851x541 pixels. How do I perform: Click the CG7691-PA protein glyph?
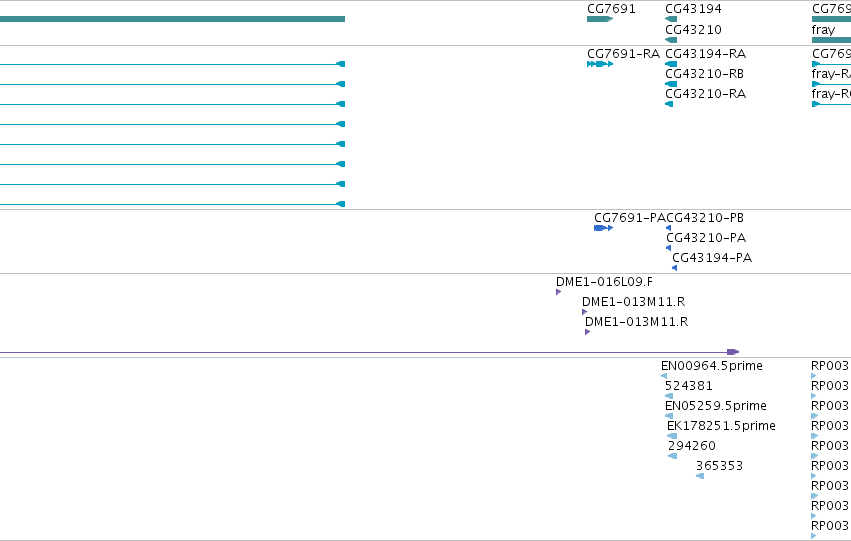tap(604, 228)
